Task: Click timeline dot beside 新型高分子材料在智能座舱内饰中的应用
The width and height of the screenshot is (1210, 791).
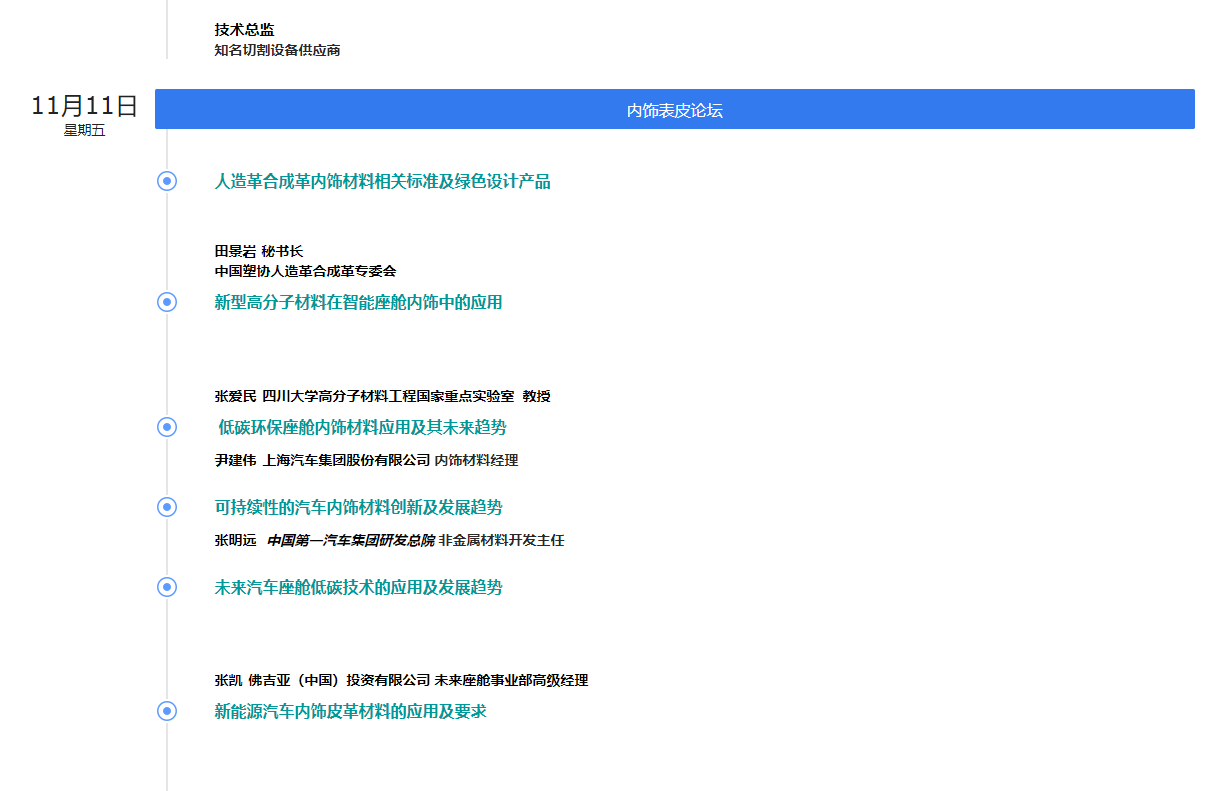Action: point(167,302)
